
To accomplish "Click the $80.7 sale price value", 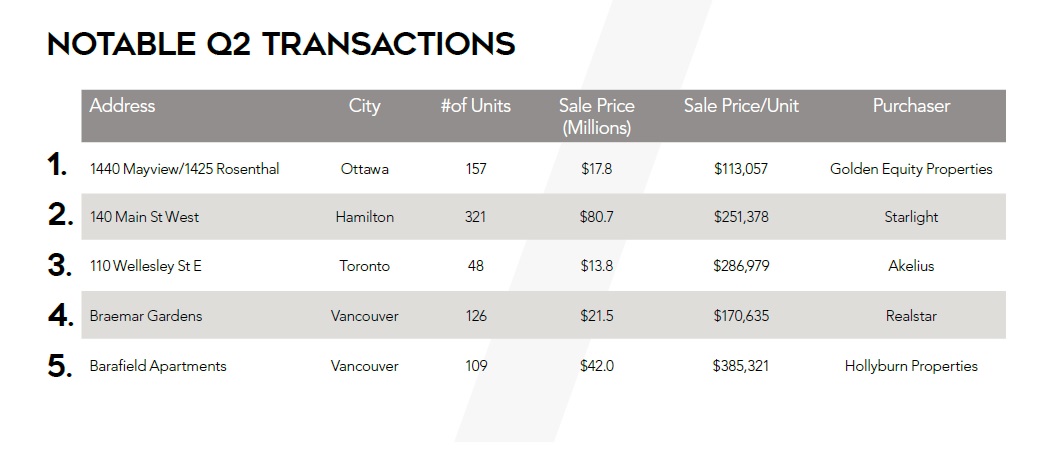I will pyautogui.click(x=597, y=217).
